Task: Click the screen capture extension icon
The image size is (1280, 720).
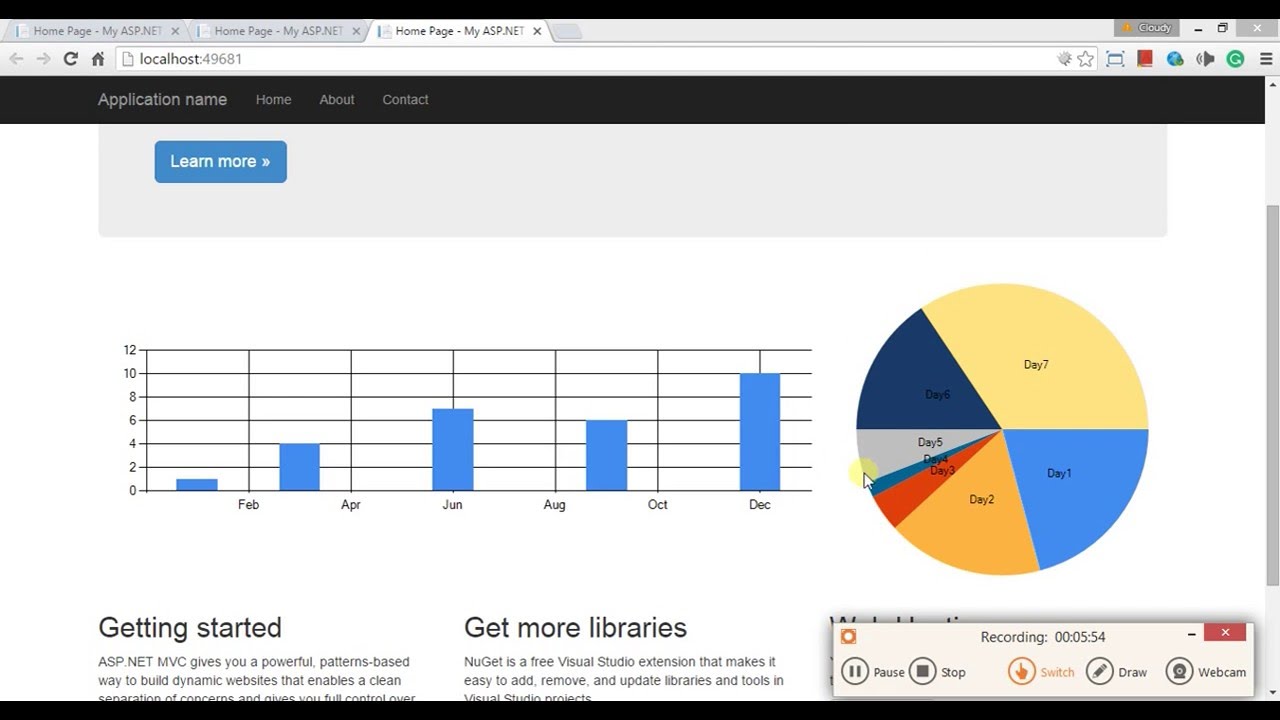Action: 1115,59
